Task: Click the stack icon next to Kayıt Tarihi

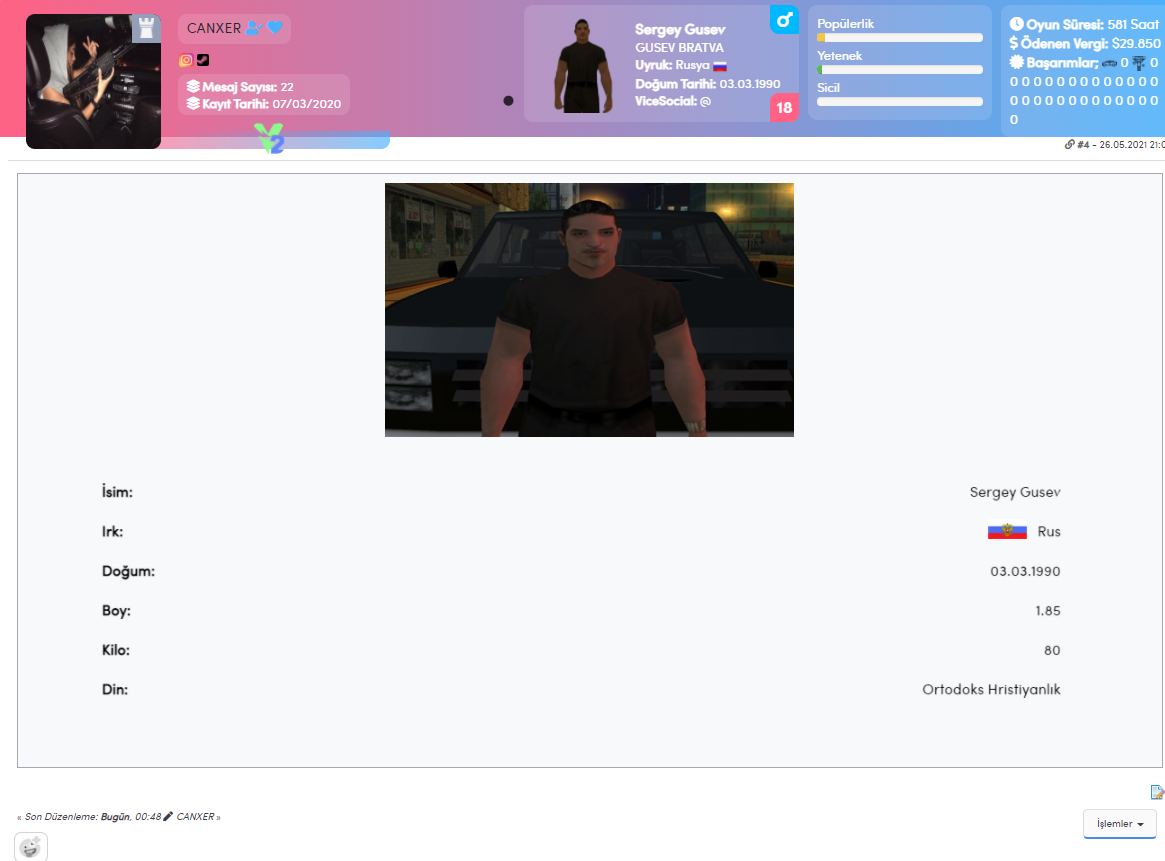Action: (x=193, y=103)
